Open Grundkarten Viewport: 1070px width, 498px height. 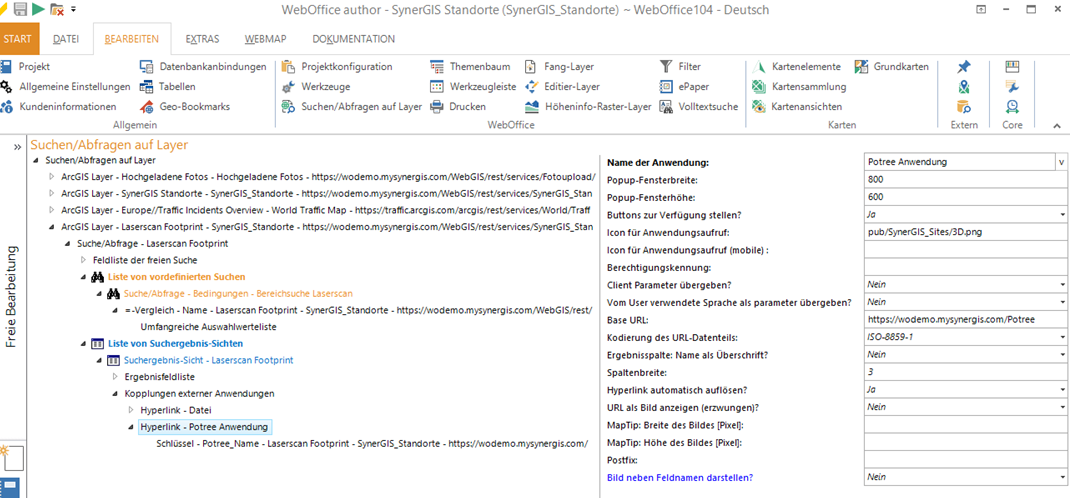(x=891, y=67)
